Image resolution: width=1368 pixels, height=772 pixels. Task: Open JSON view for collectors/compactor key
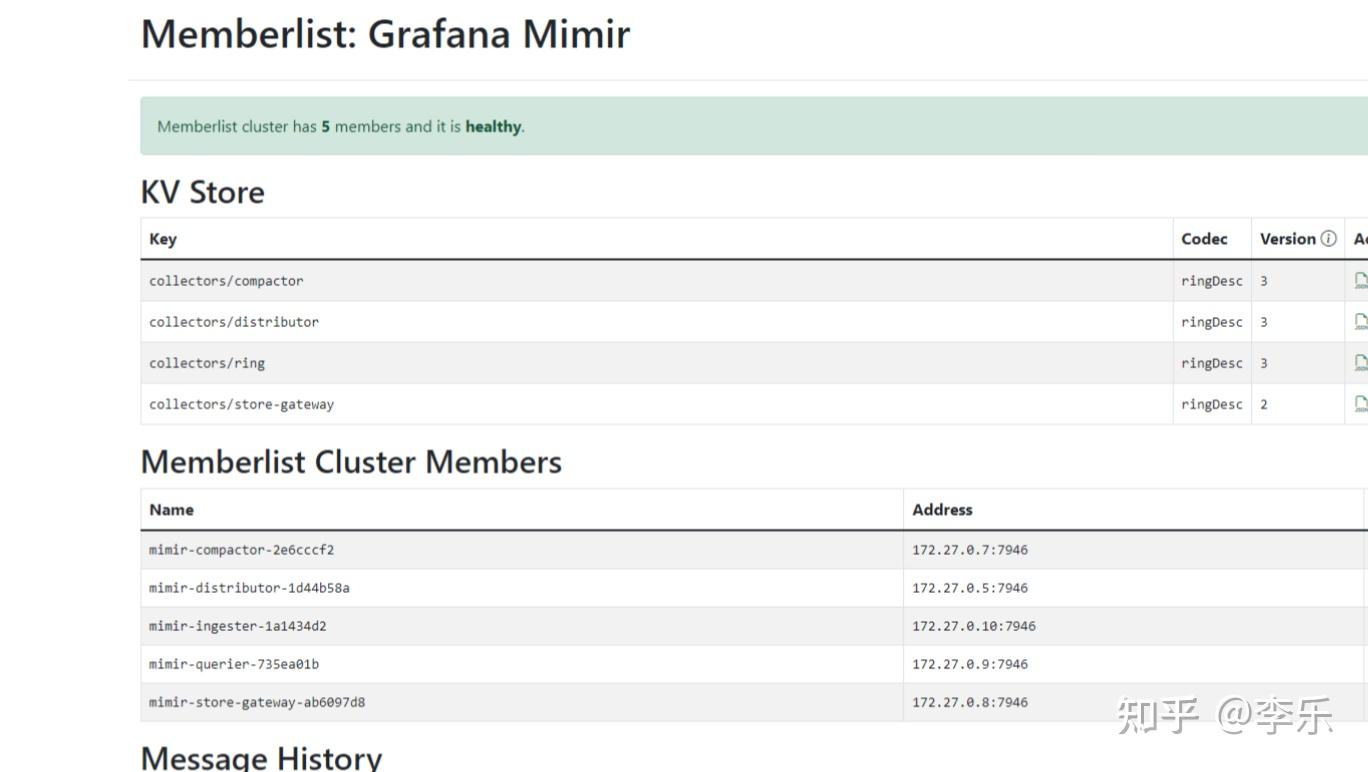point(1360,281)
